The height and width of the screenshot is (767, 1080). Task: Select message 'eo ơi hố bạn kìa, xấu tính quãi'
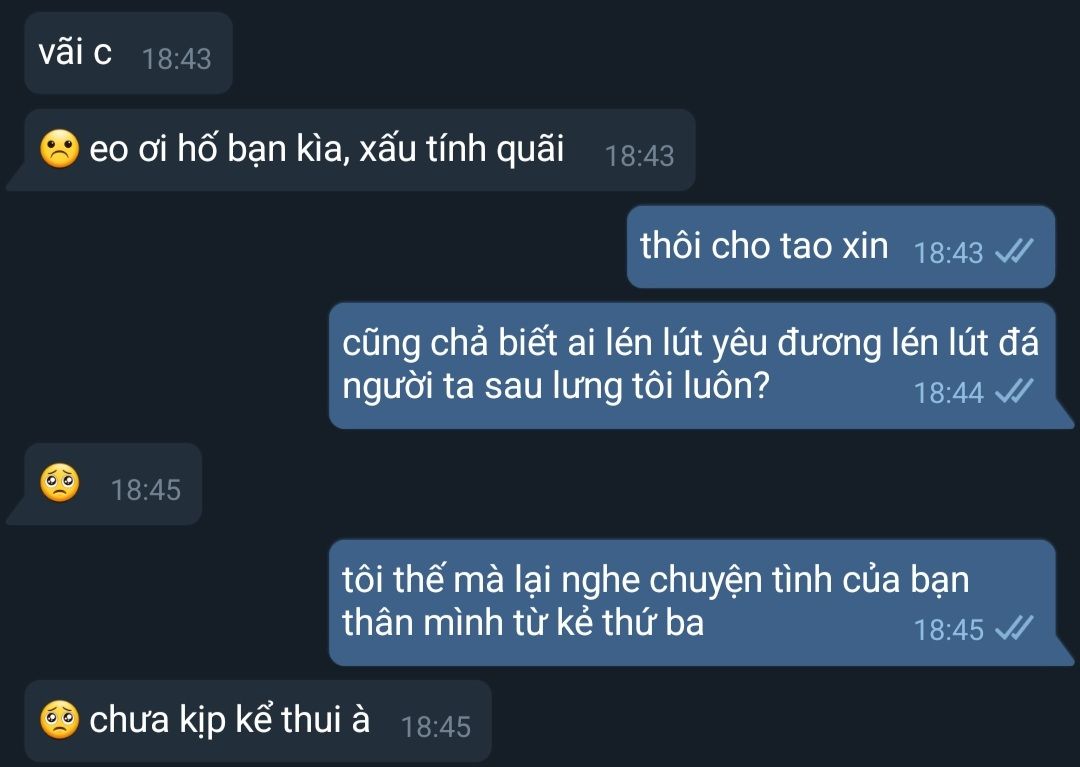(351, 150)
